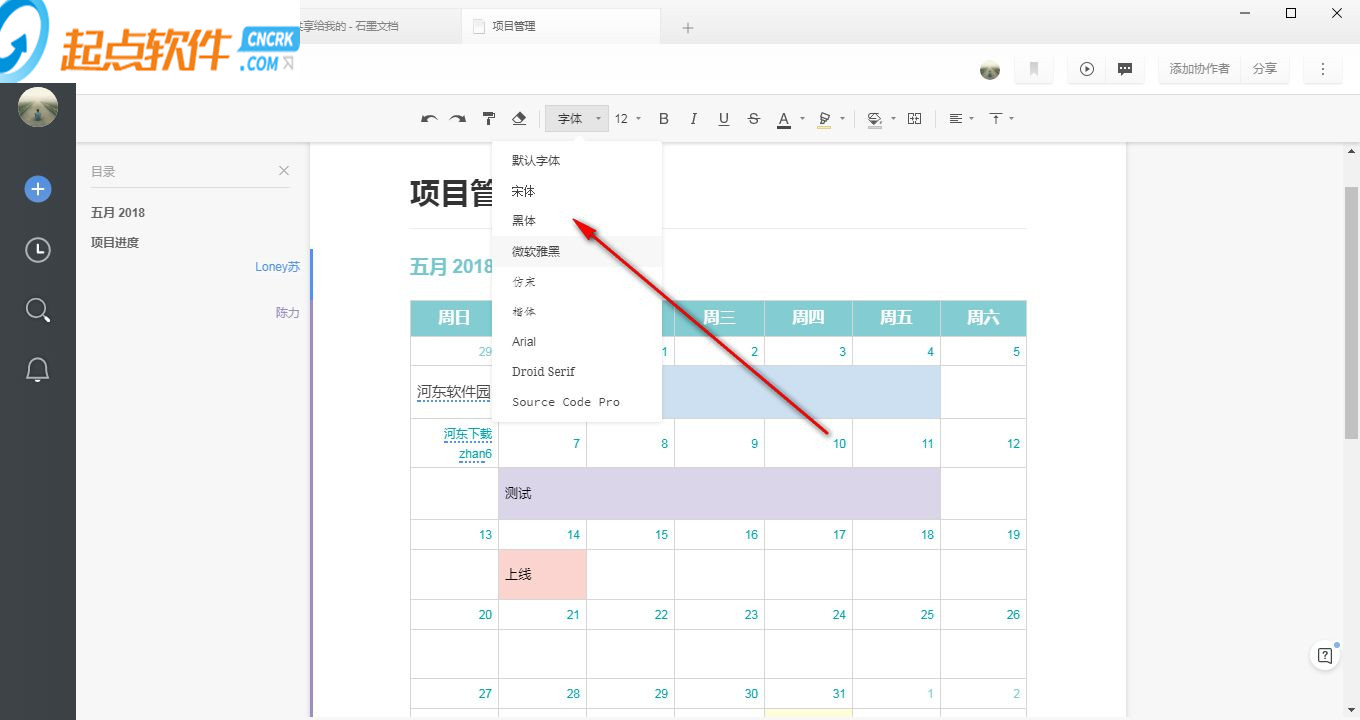Click the zhan6 underlined text
Image resolution: width=1360 pixels, height=720 pixels.
click(476, 454)
